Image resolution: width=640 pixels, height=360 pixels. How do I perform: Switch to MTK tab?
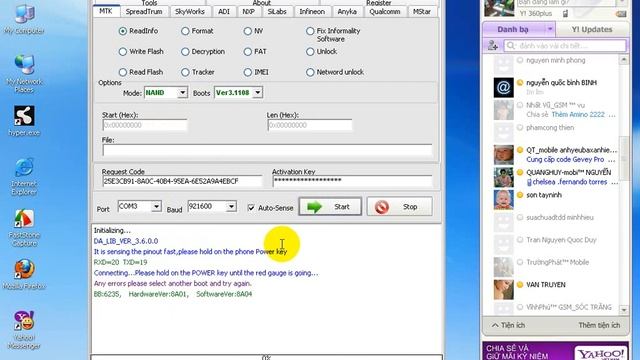point(106,11)
